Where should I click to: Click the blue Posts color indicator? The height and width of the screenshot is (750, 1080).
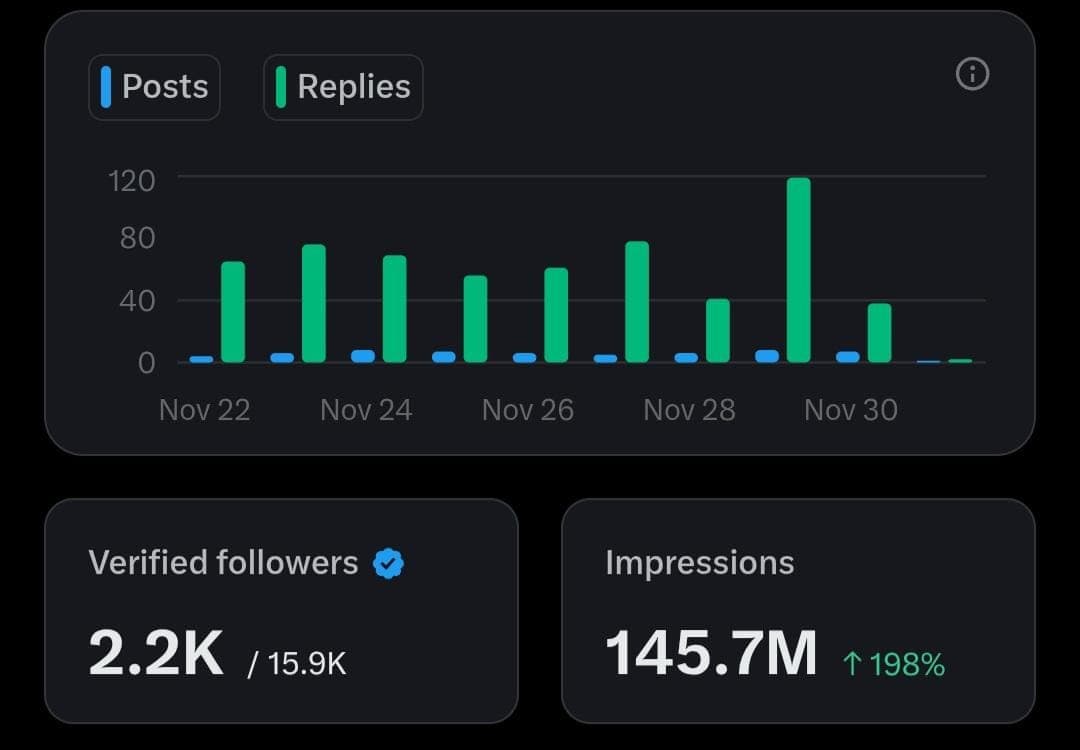click(x=105, y=87)
